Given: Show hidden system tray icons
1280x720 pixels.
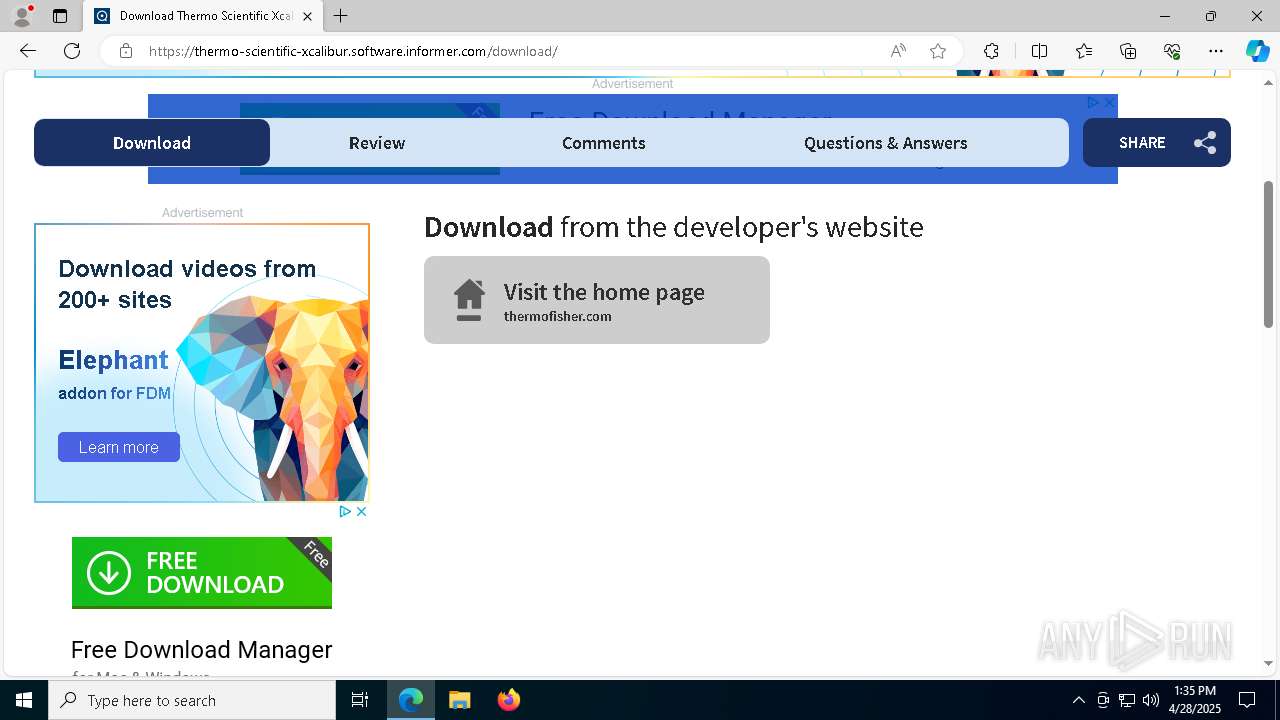Looking at the screenshot, I should coord(1078,700).
